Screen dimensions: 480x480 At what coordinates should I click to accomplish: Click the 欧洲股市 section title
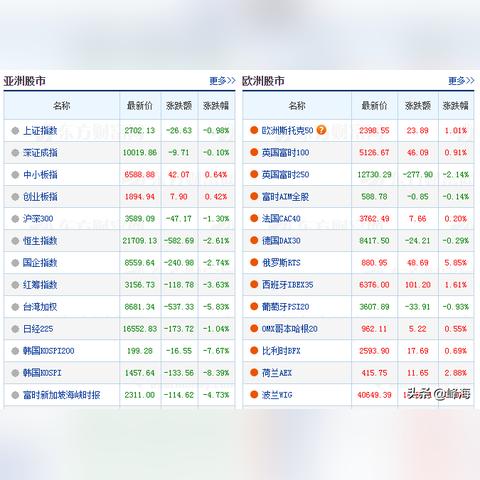point(263,81)
